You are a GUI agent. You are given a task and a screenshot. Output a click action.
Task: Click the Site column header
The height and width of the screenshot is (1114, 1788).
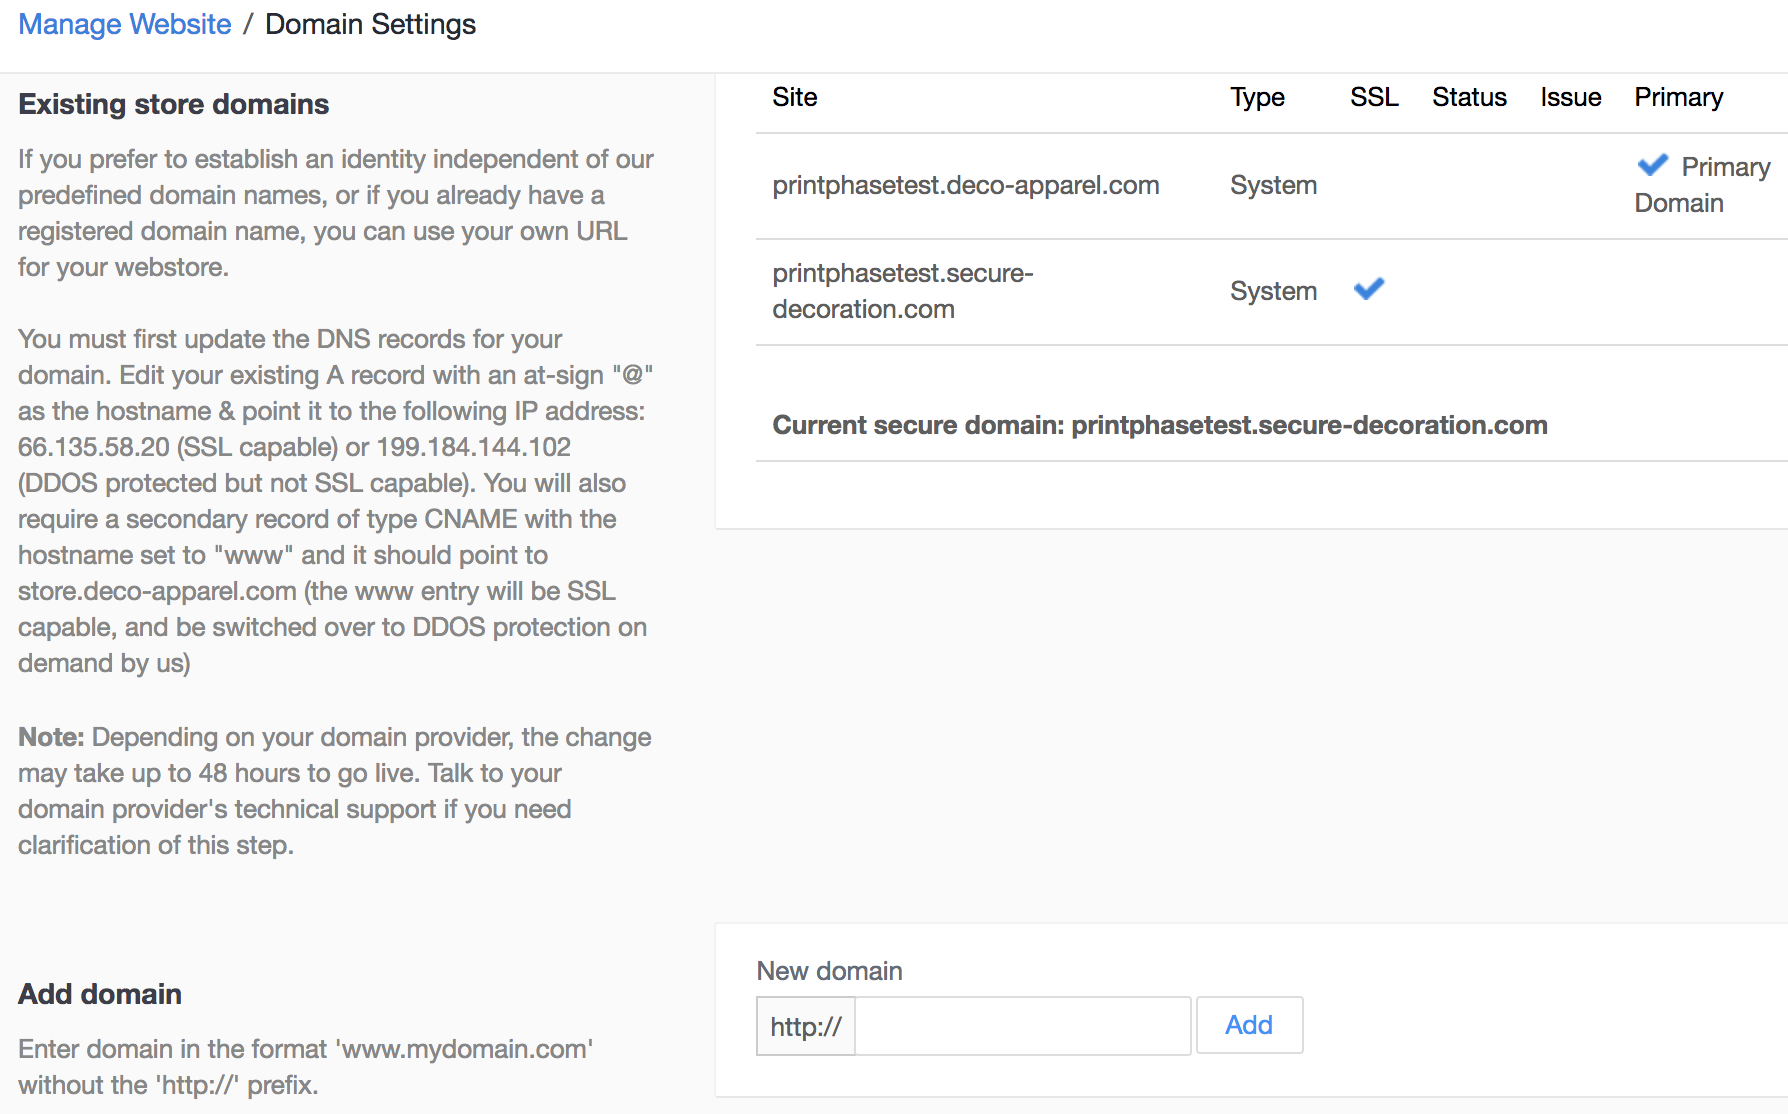794,97
